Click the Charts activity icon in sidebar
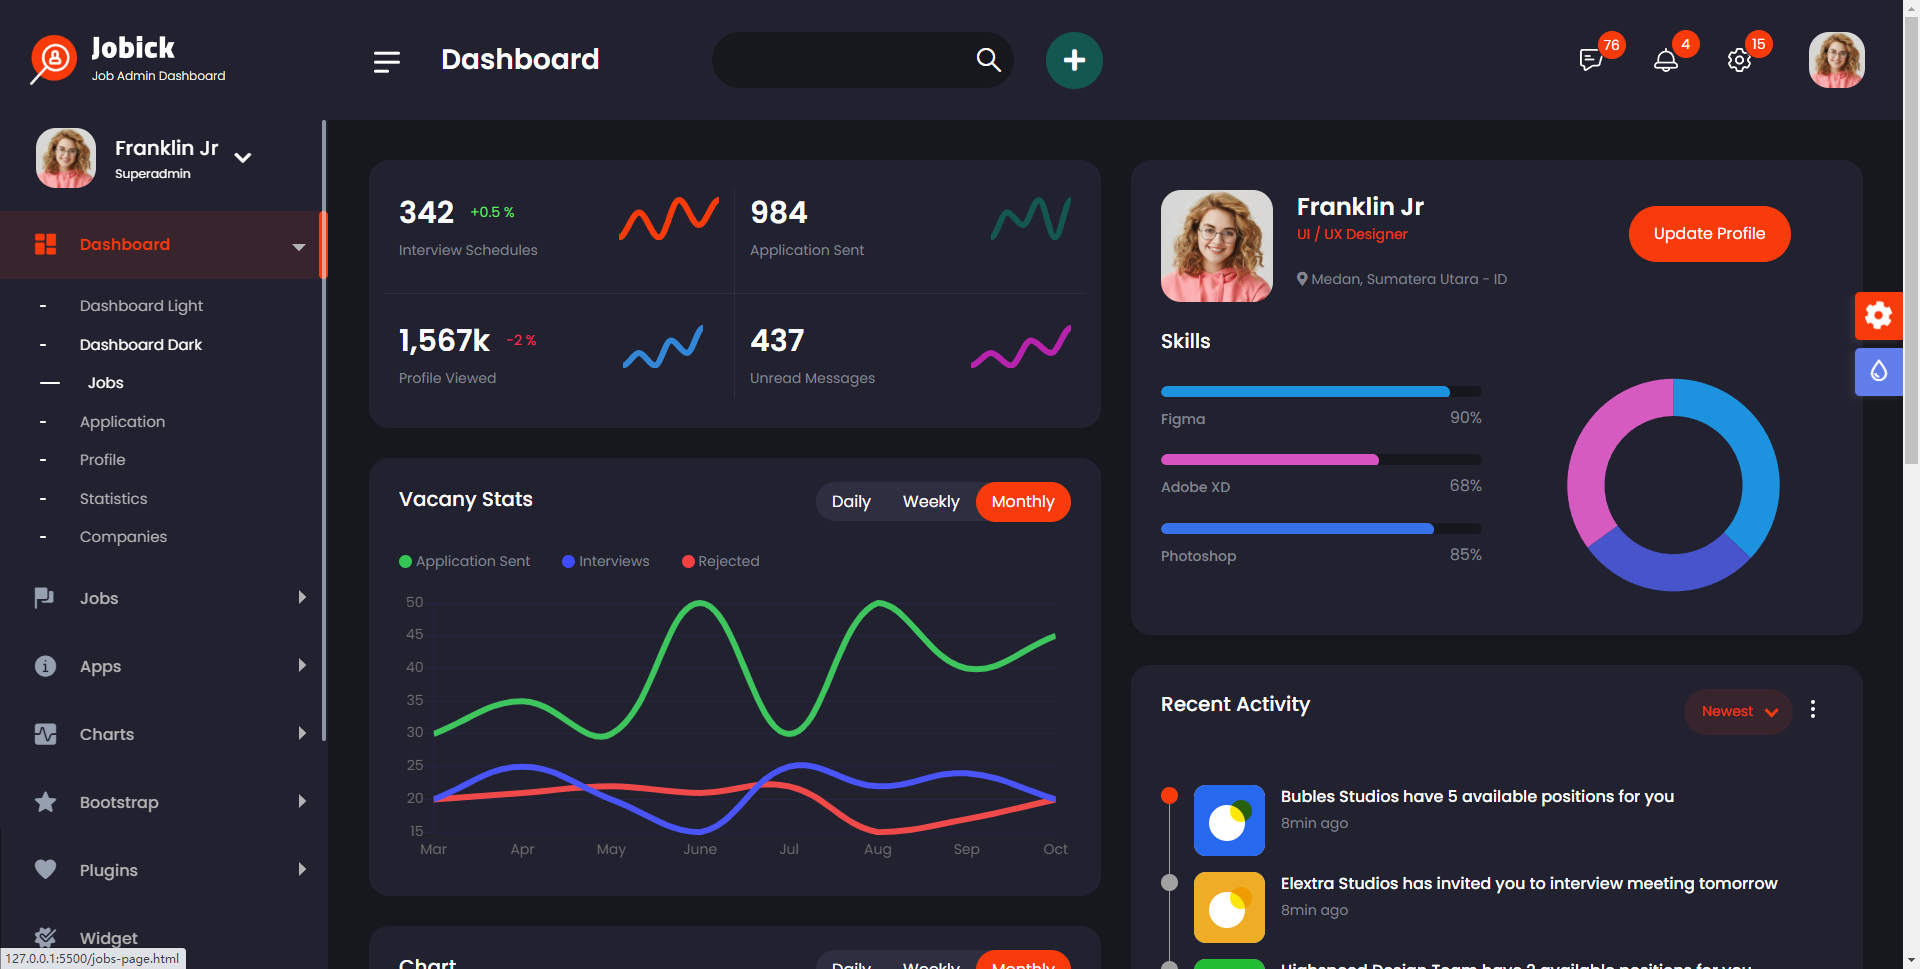The height and width of the screenshot is (969, 1920). [45, 734]
